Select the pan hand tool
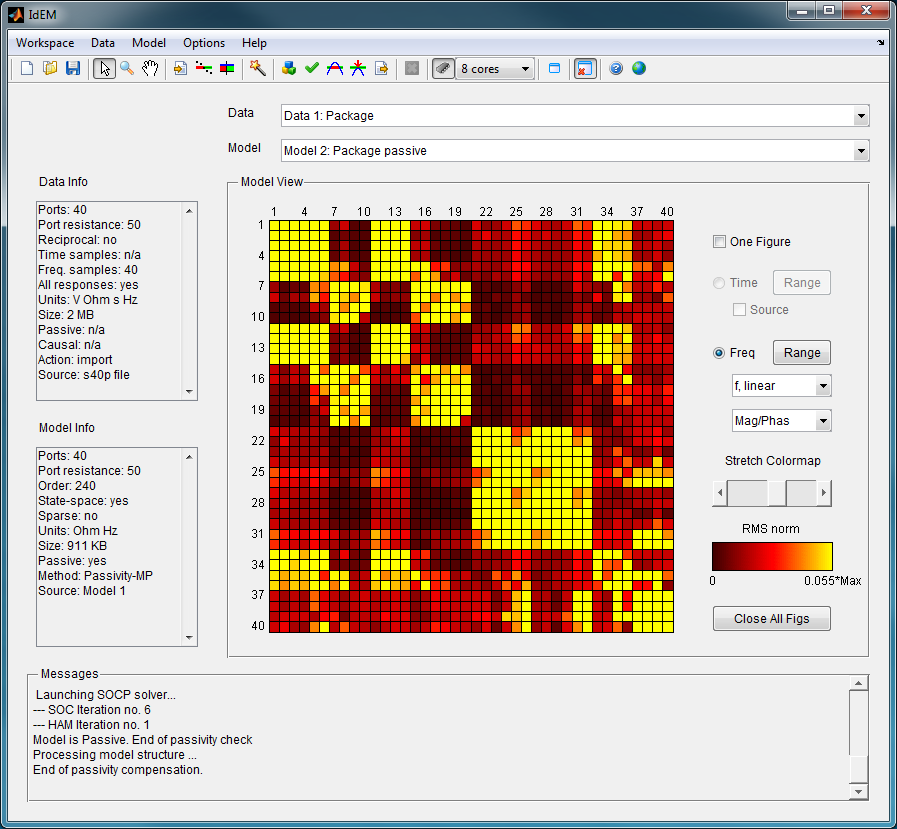This screenshot has width=897, height=829. (x=150, y=69)
